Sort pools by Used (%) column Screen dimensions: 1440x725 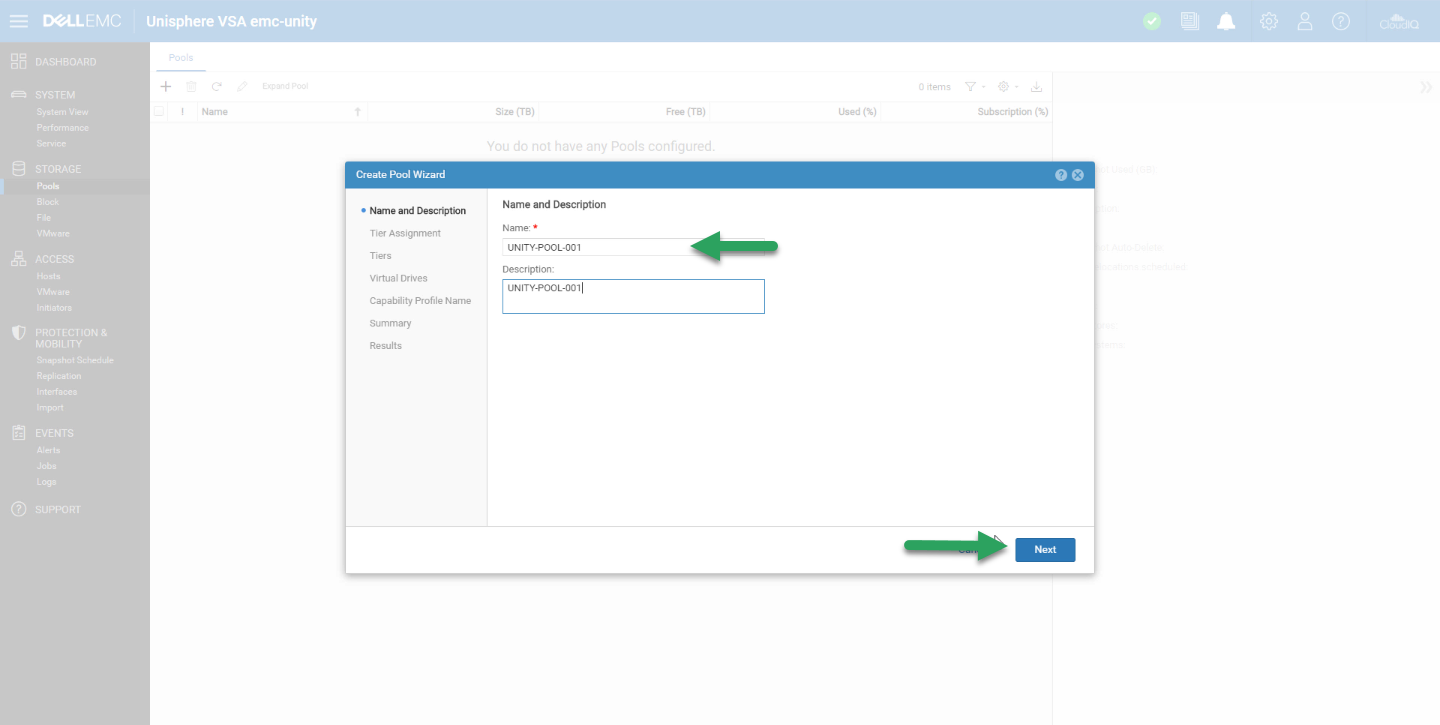coord(857,112)
